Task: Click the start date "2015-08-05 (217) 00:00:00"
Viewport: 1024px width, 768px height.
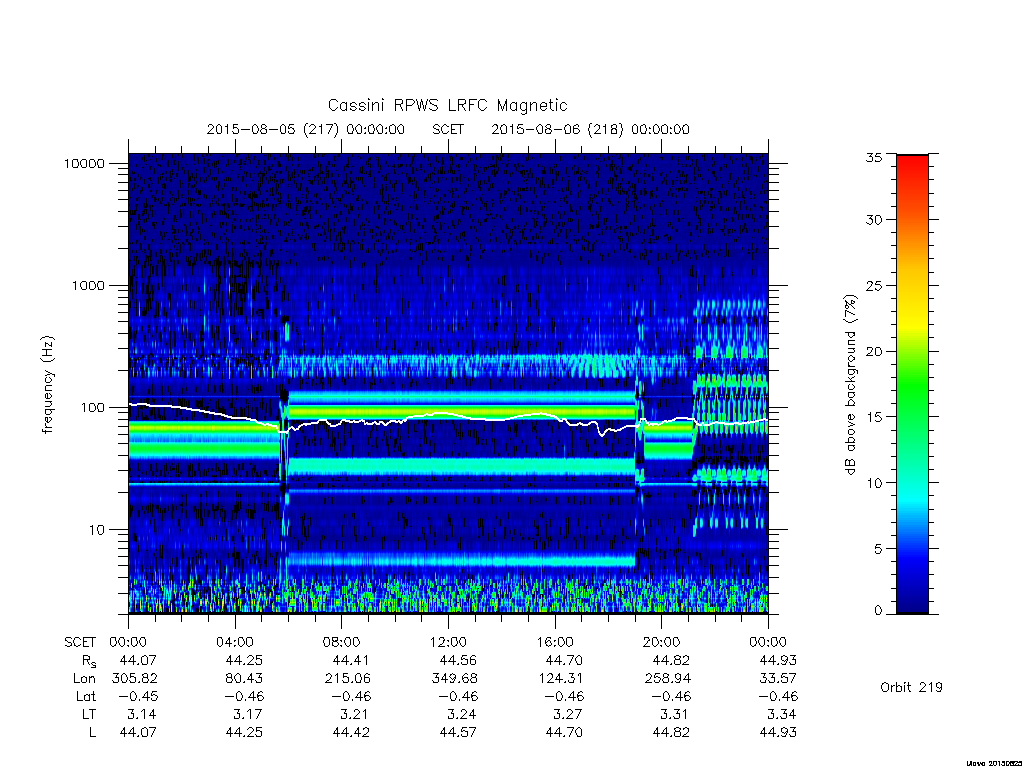Action: [306, 129]
